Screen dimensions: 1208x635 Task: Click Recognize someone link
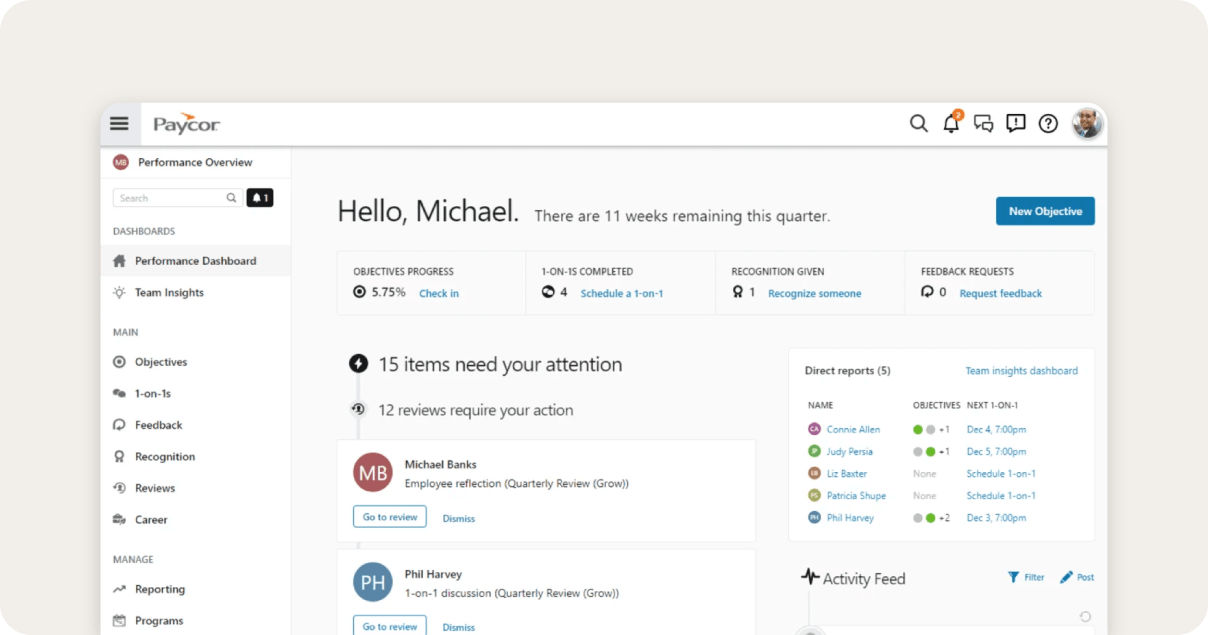[x=814, y=294]
